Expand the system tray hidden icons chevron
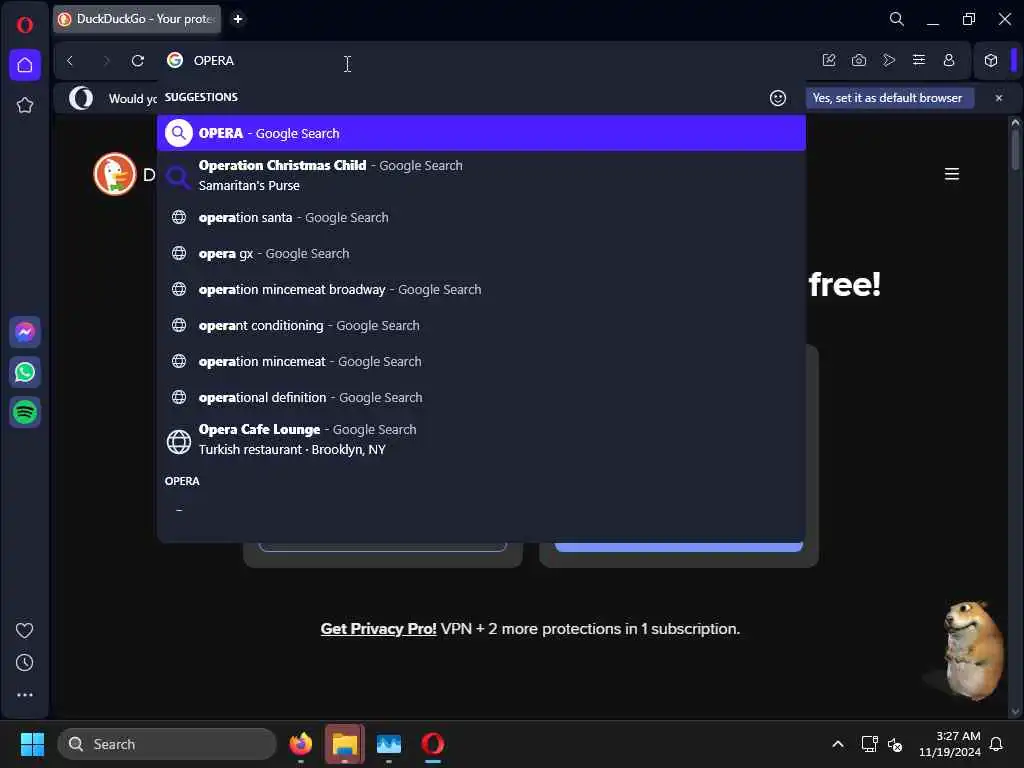Screen dimensions: 1024x768 click(838, 744)
